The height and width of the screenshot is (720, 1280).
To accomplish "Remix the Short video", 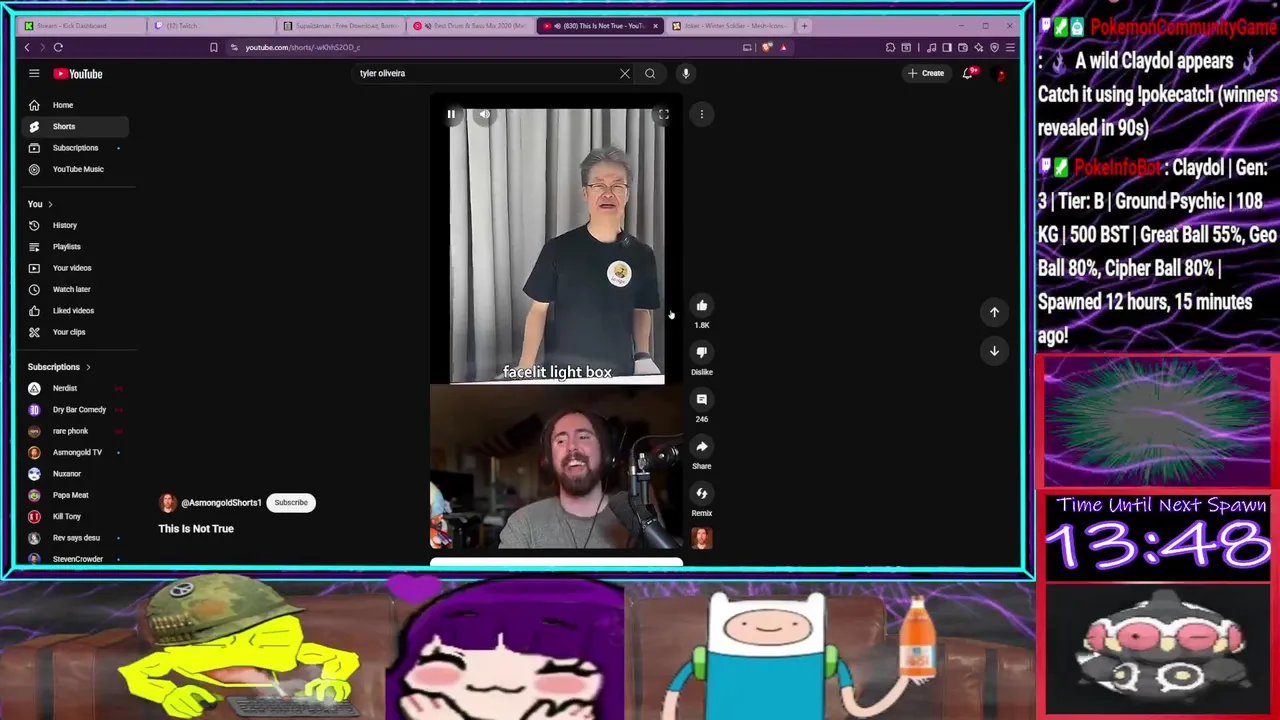I will [x=702, y=494].
